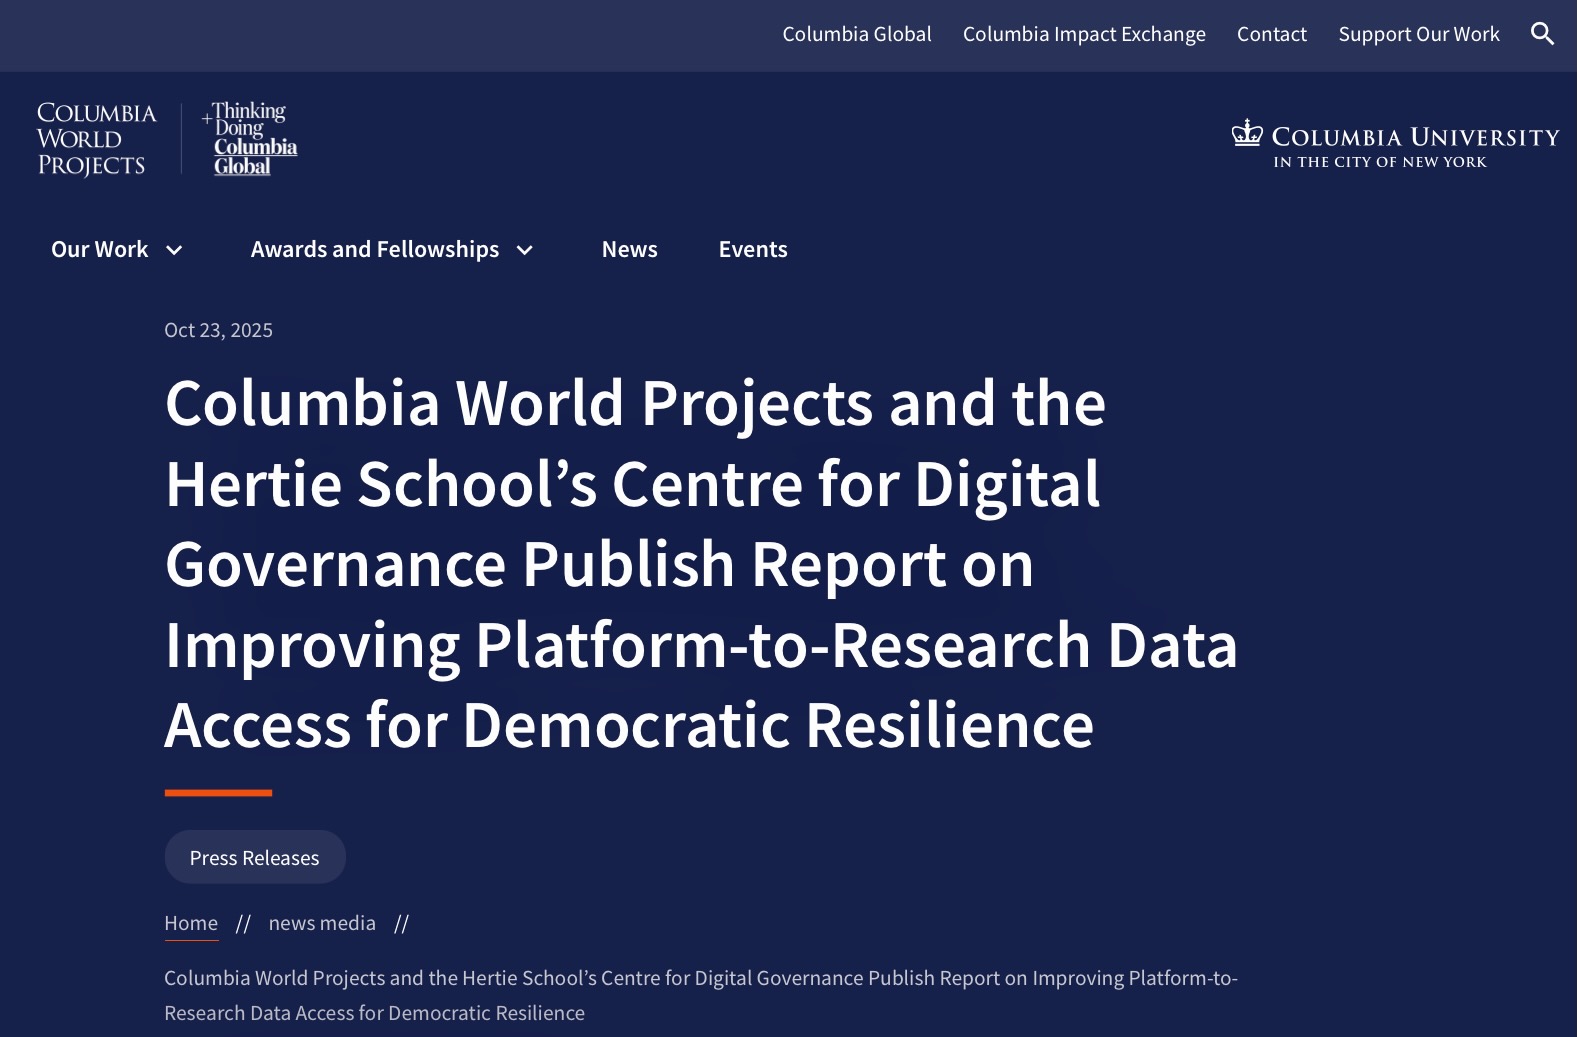
Task: Click the news media breadcrumb
Action: click(322, 923)
